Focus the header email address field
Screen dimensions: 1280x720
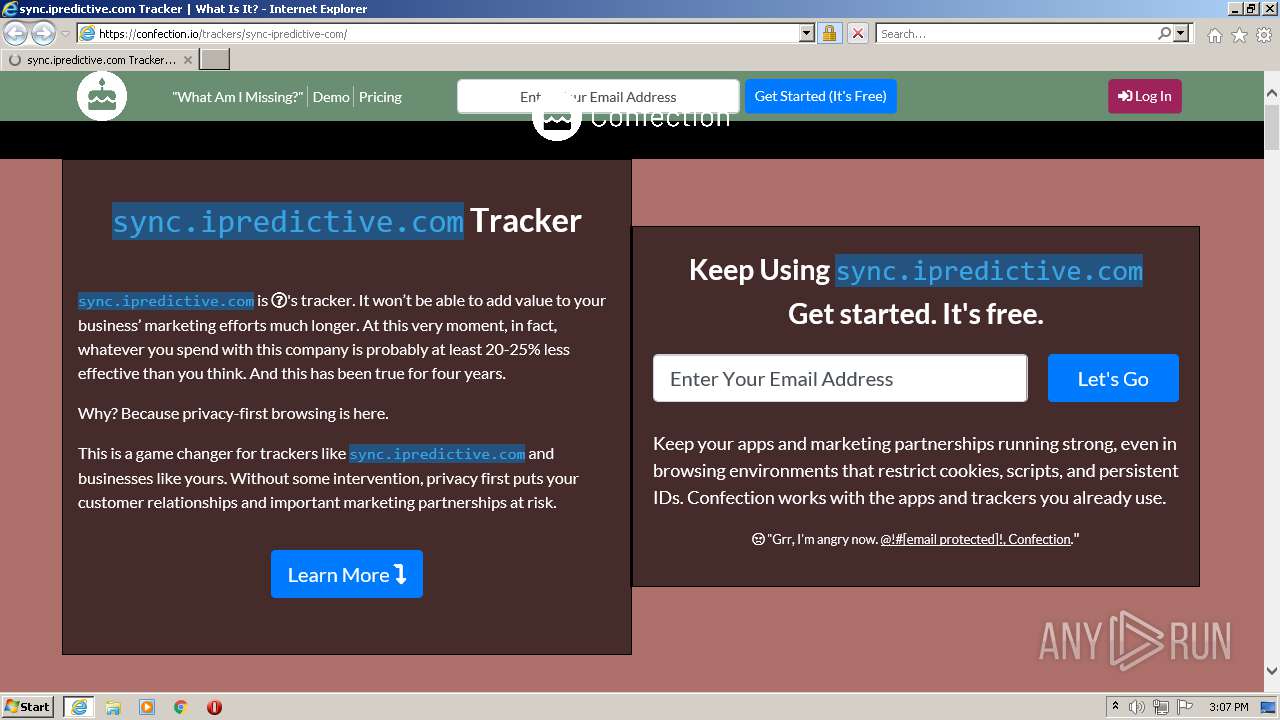(x=598, y=96)
